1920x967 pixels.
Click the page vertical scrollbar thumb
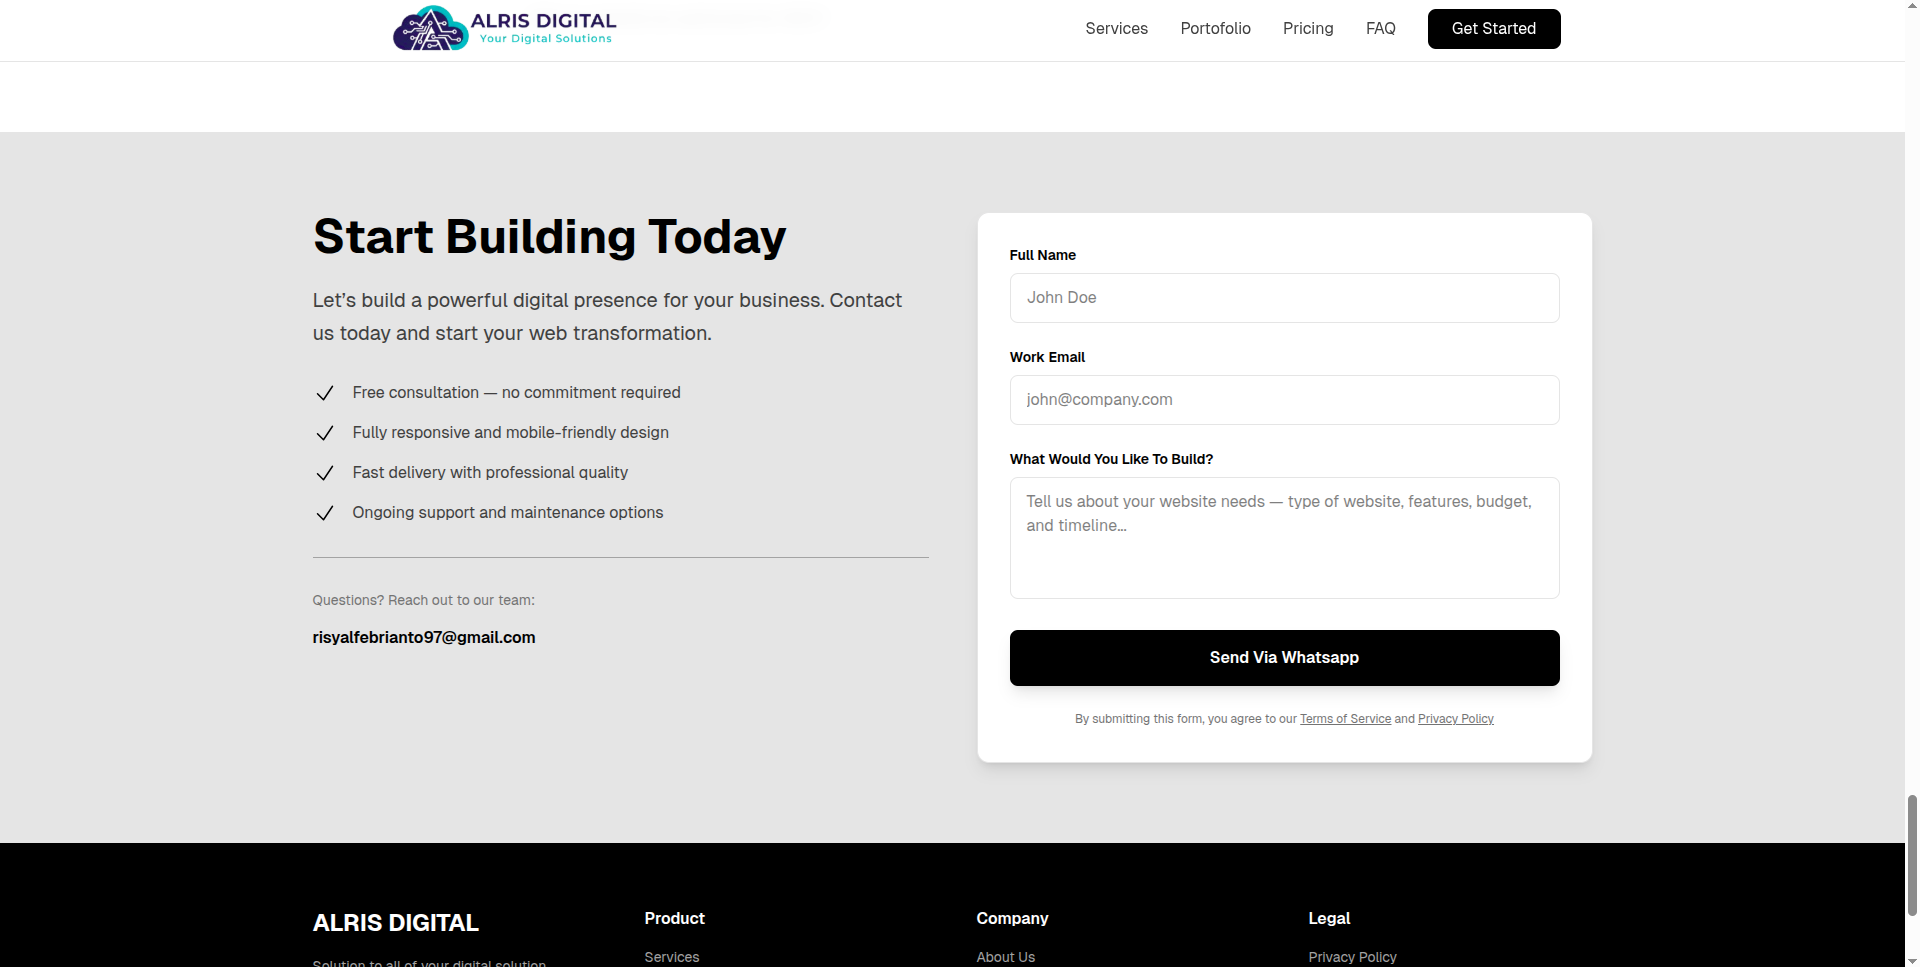point(1912,855)
